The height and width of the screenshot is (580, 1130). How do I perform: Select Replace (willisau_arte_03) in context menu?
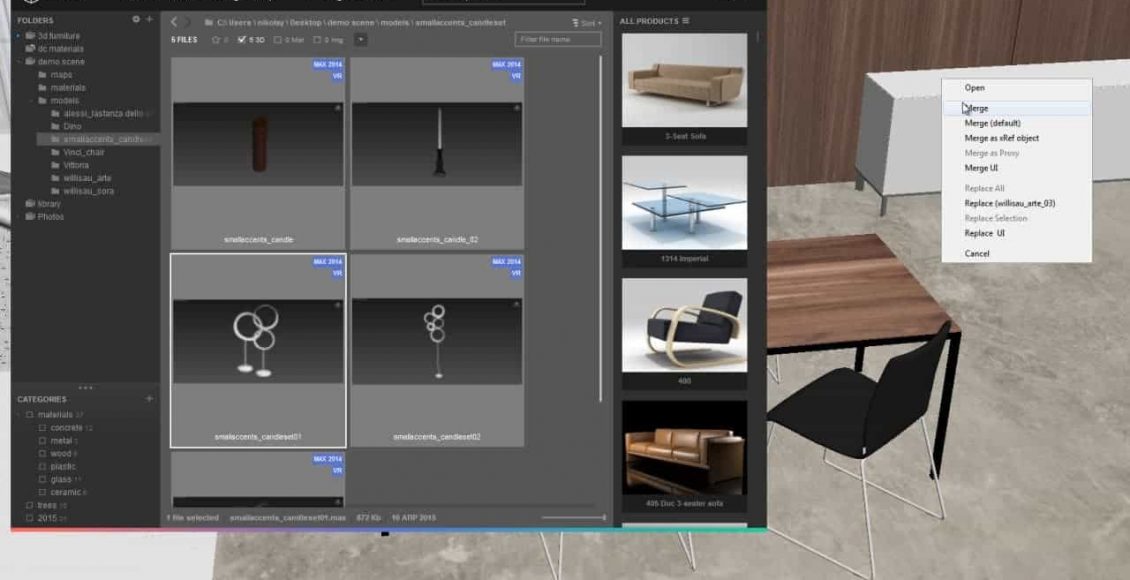pos(1009,203)
